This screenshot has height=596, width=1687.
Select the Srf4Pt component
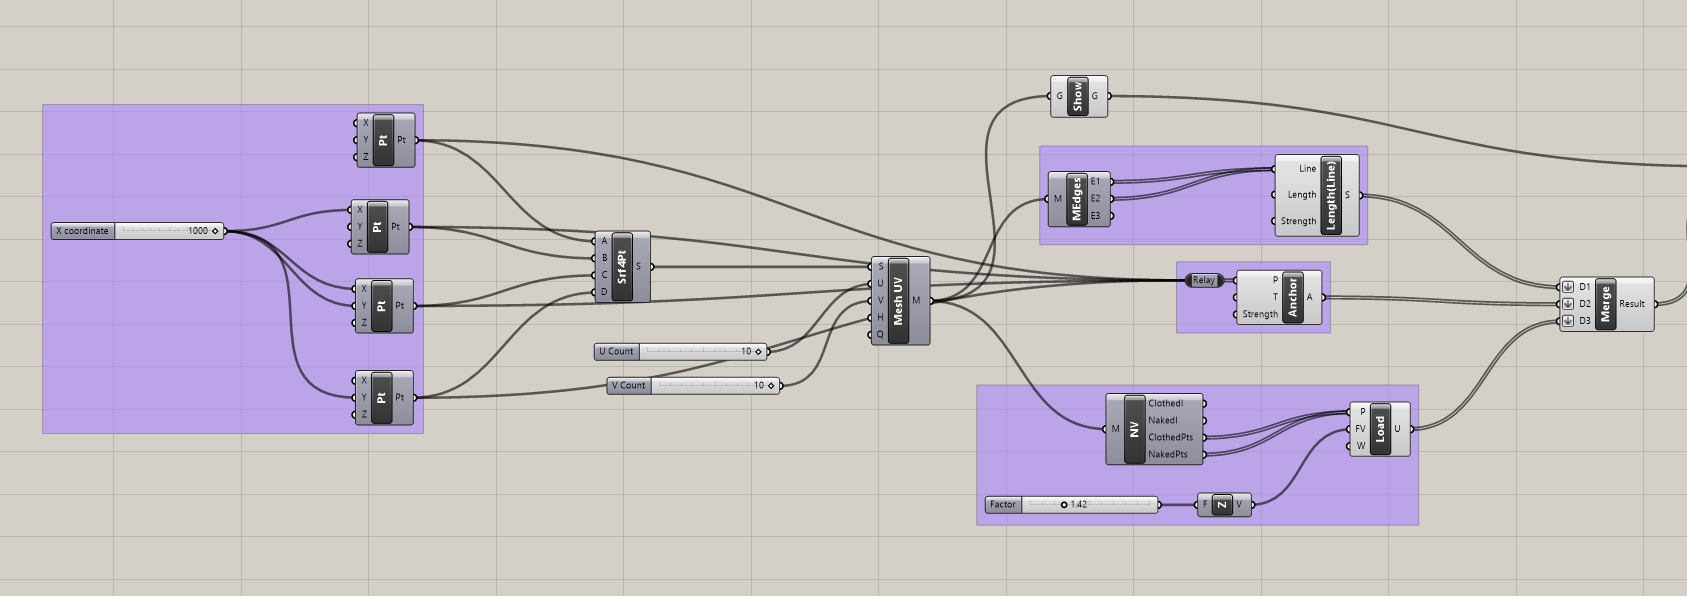coord(621,267)
